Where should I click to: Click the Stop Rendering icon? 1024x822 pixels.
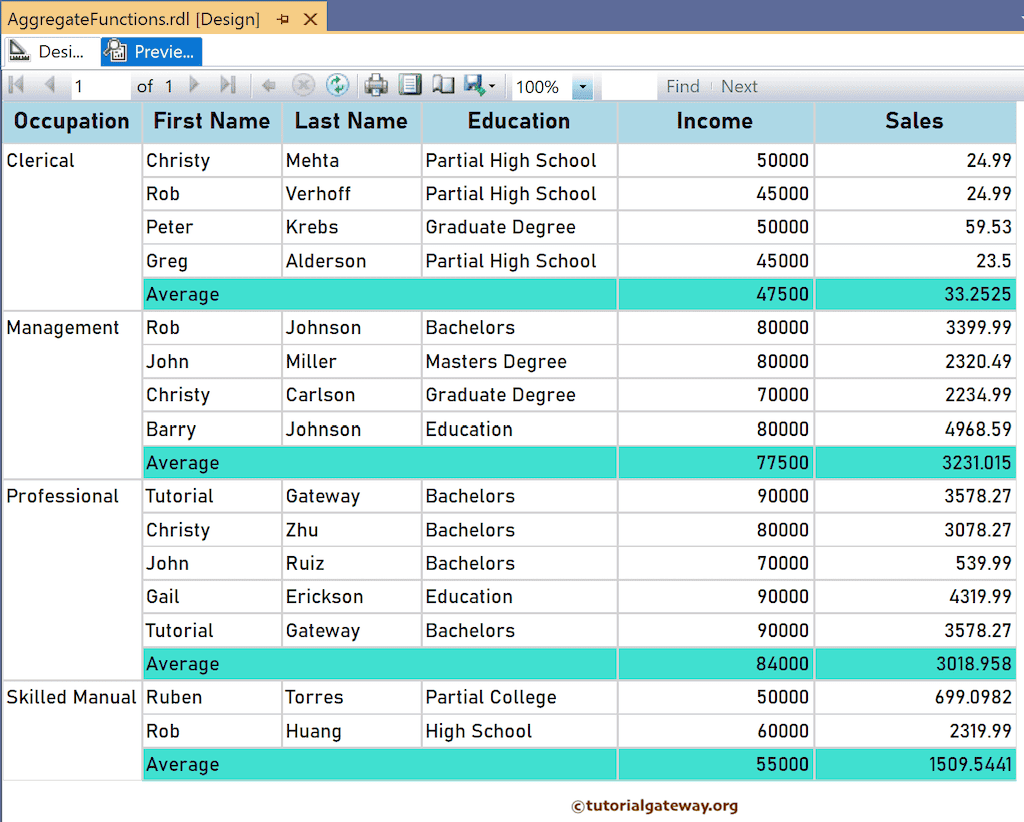coord(302,85)
